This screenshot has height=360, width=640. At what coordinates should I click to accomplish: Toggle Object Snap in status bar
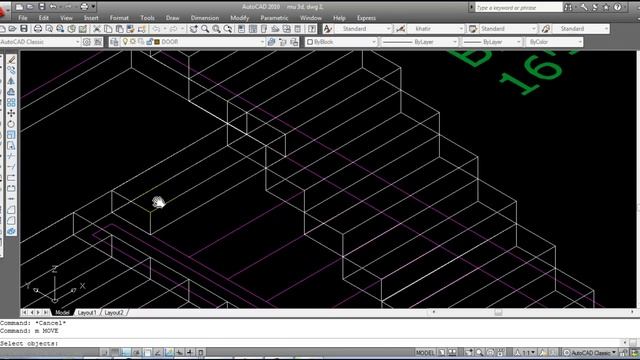147,352
